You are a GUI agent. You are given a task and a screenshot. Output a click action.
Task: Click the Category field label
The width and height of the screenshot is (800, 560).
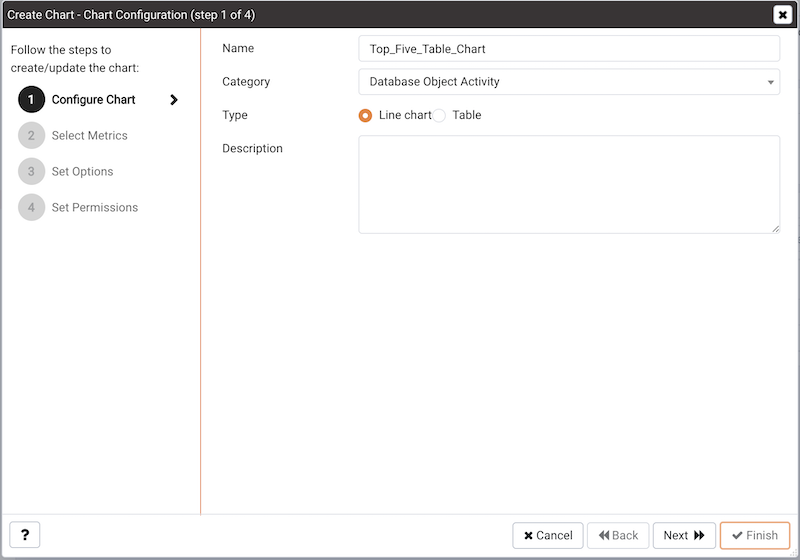click(x=246, y=82)
